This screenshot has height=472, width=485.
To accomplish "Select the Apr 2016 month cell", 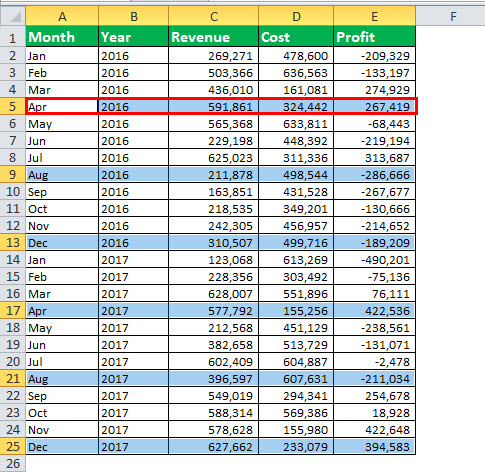I will [x=62, y=107].
